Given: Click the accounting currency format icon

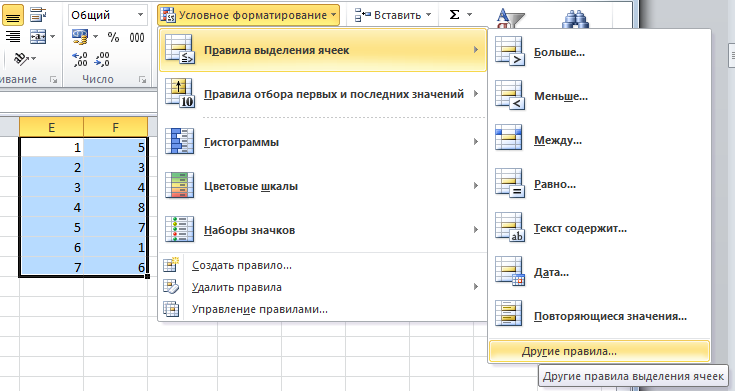Looking at the screenshot, I should (80, 37).
